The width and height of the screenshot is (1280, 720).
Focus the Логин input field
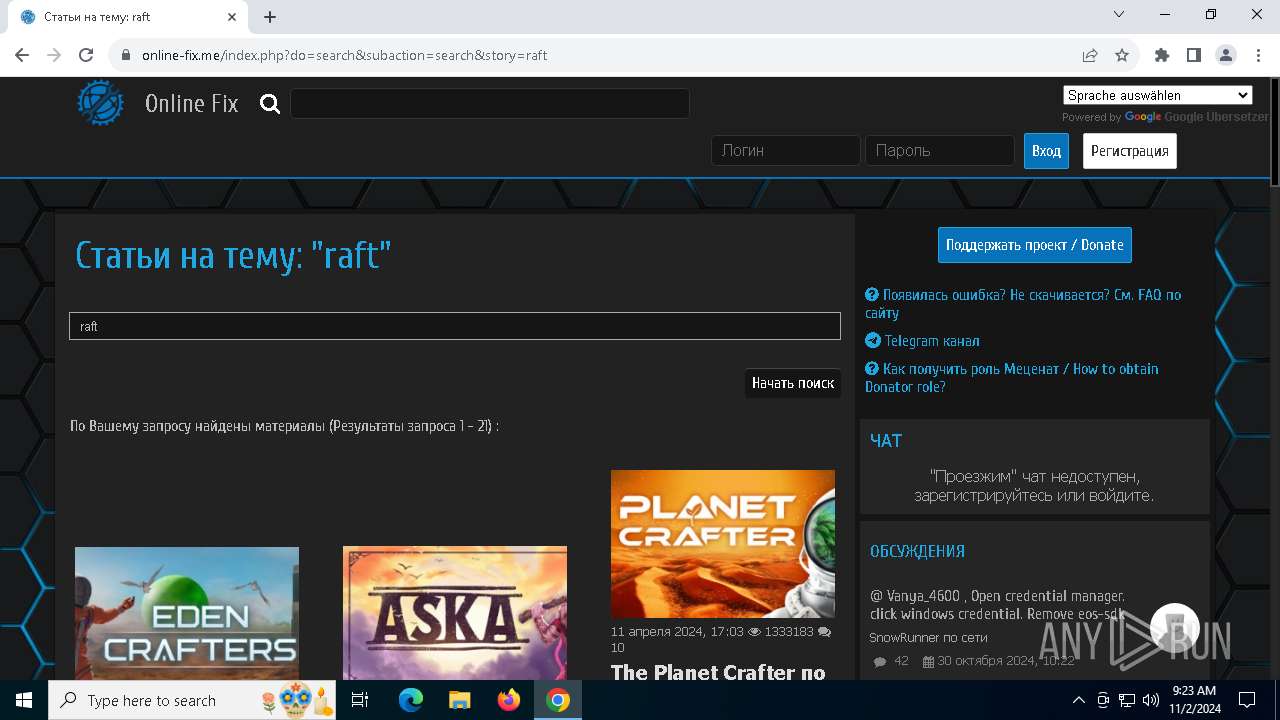(786, 150)
